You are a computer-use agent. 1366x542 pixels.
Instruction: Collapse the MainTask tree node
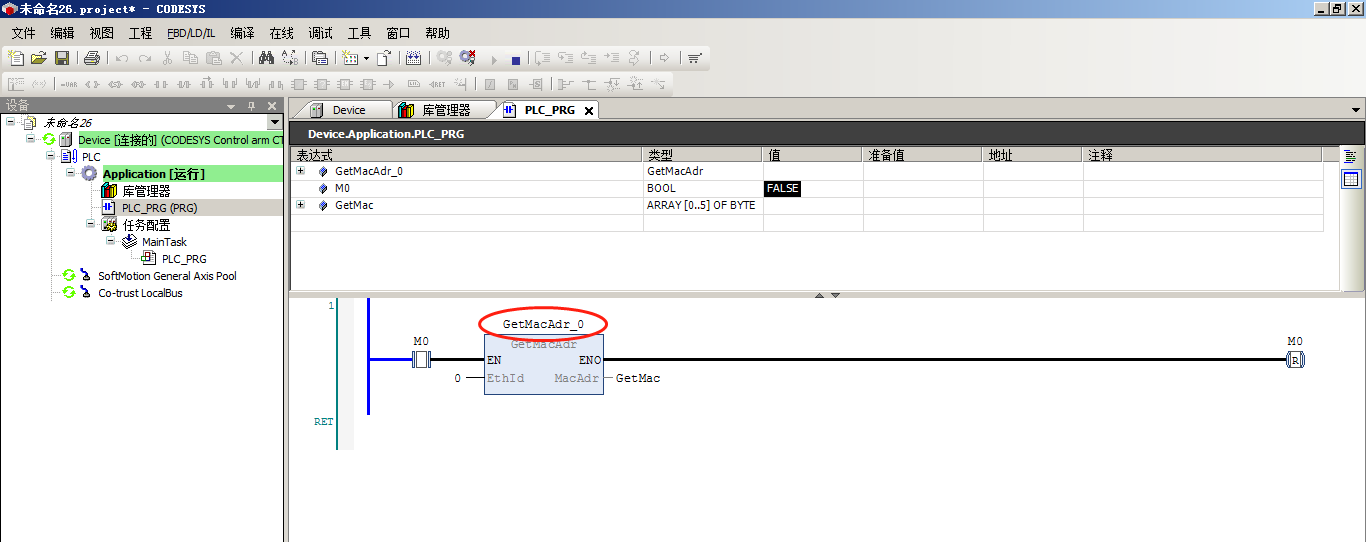click(110, 241)
